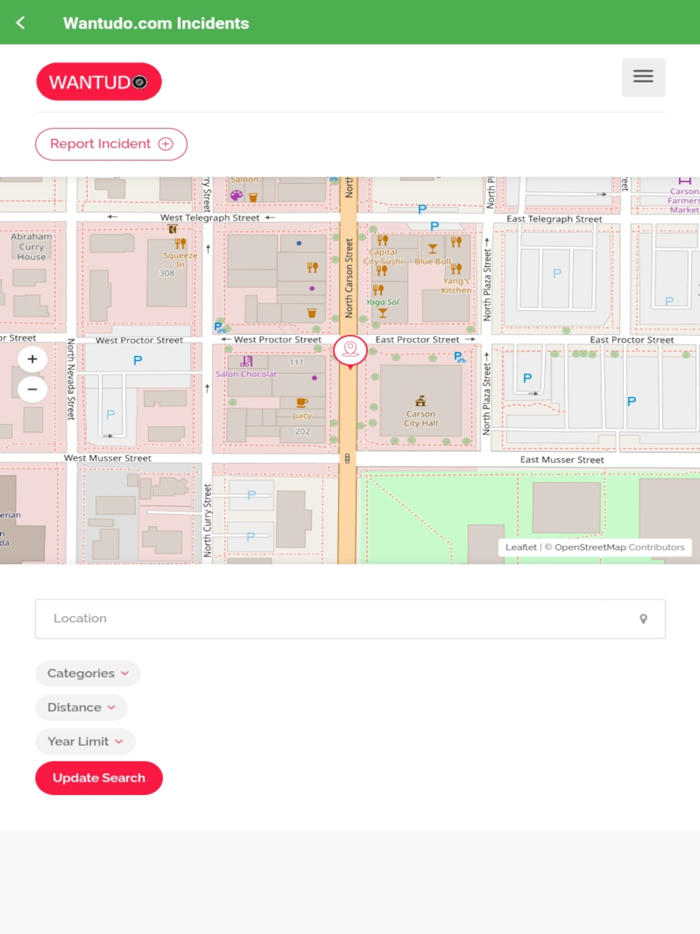Viewport: 700px width, 934px height.
Task: Click the West Musser Street label
Action: [108, 458]
